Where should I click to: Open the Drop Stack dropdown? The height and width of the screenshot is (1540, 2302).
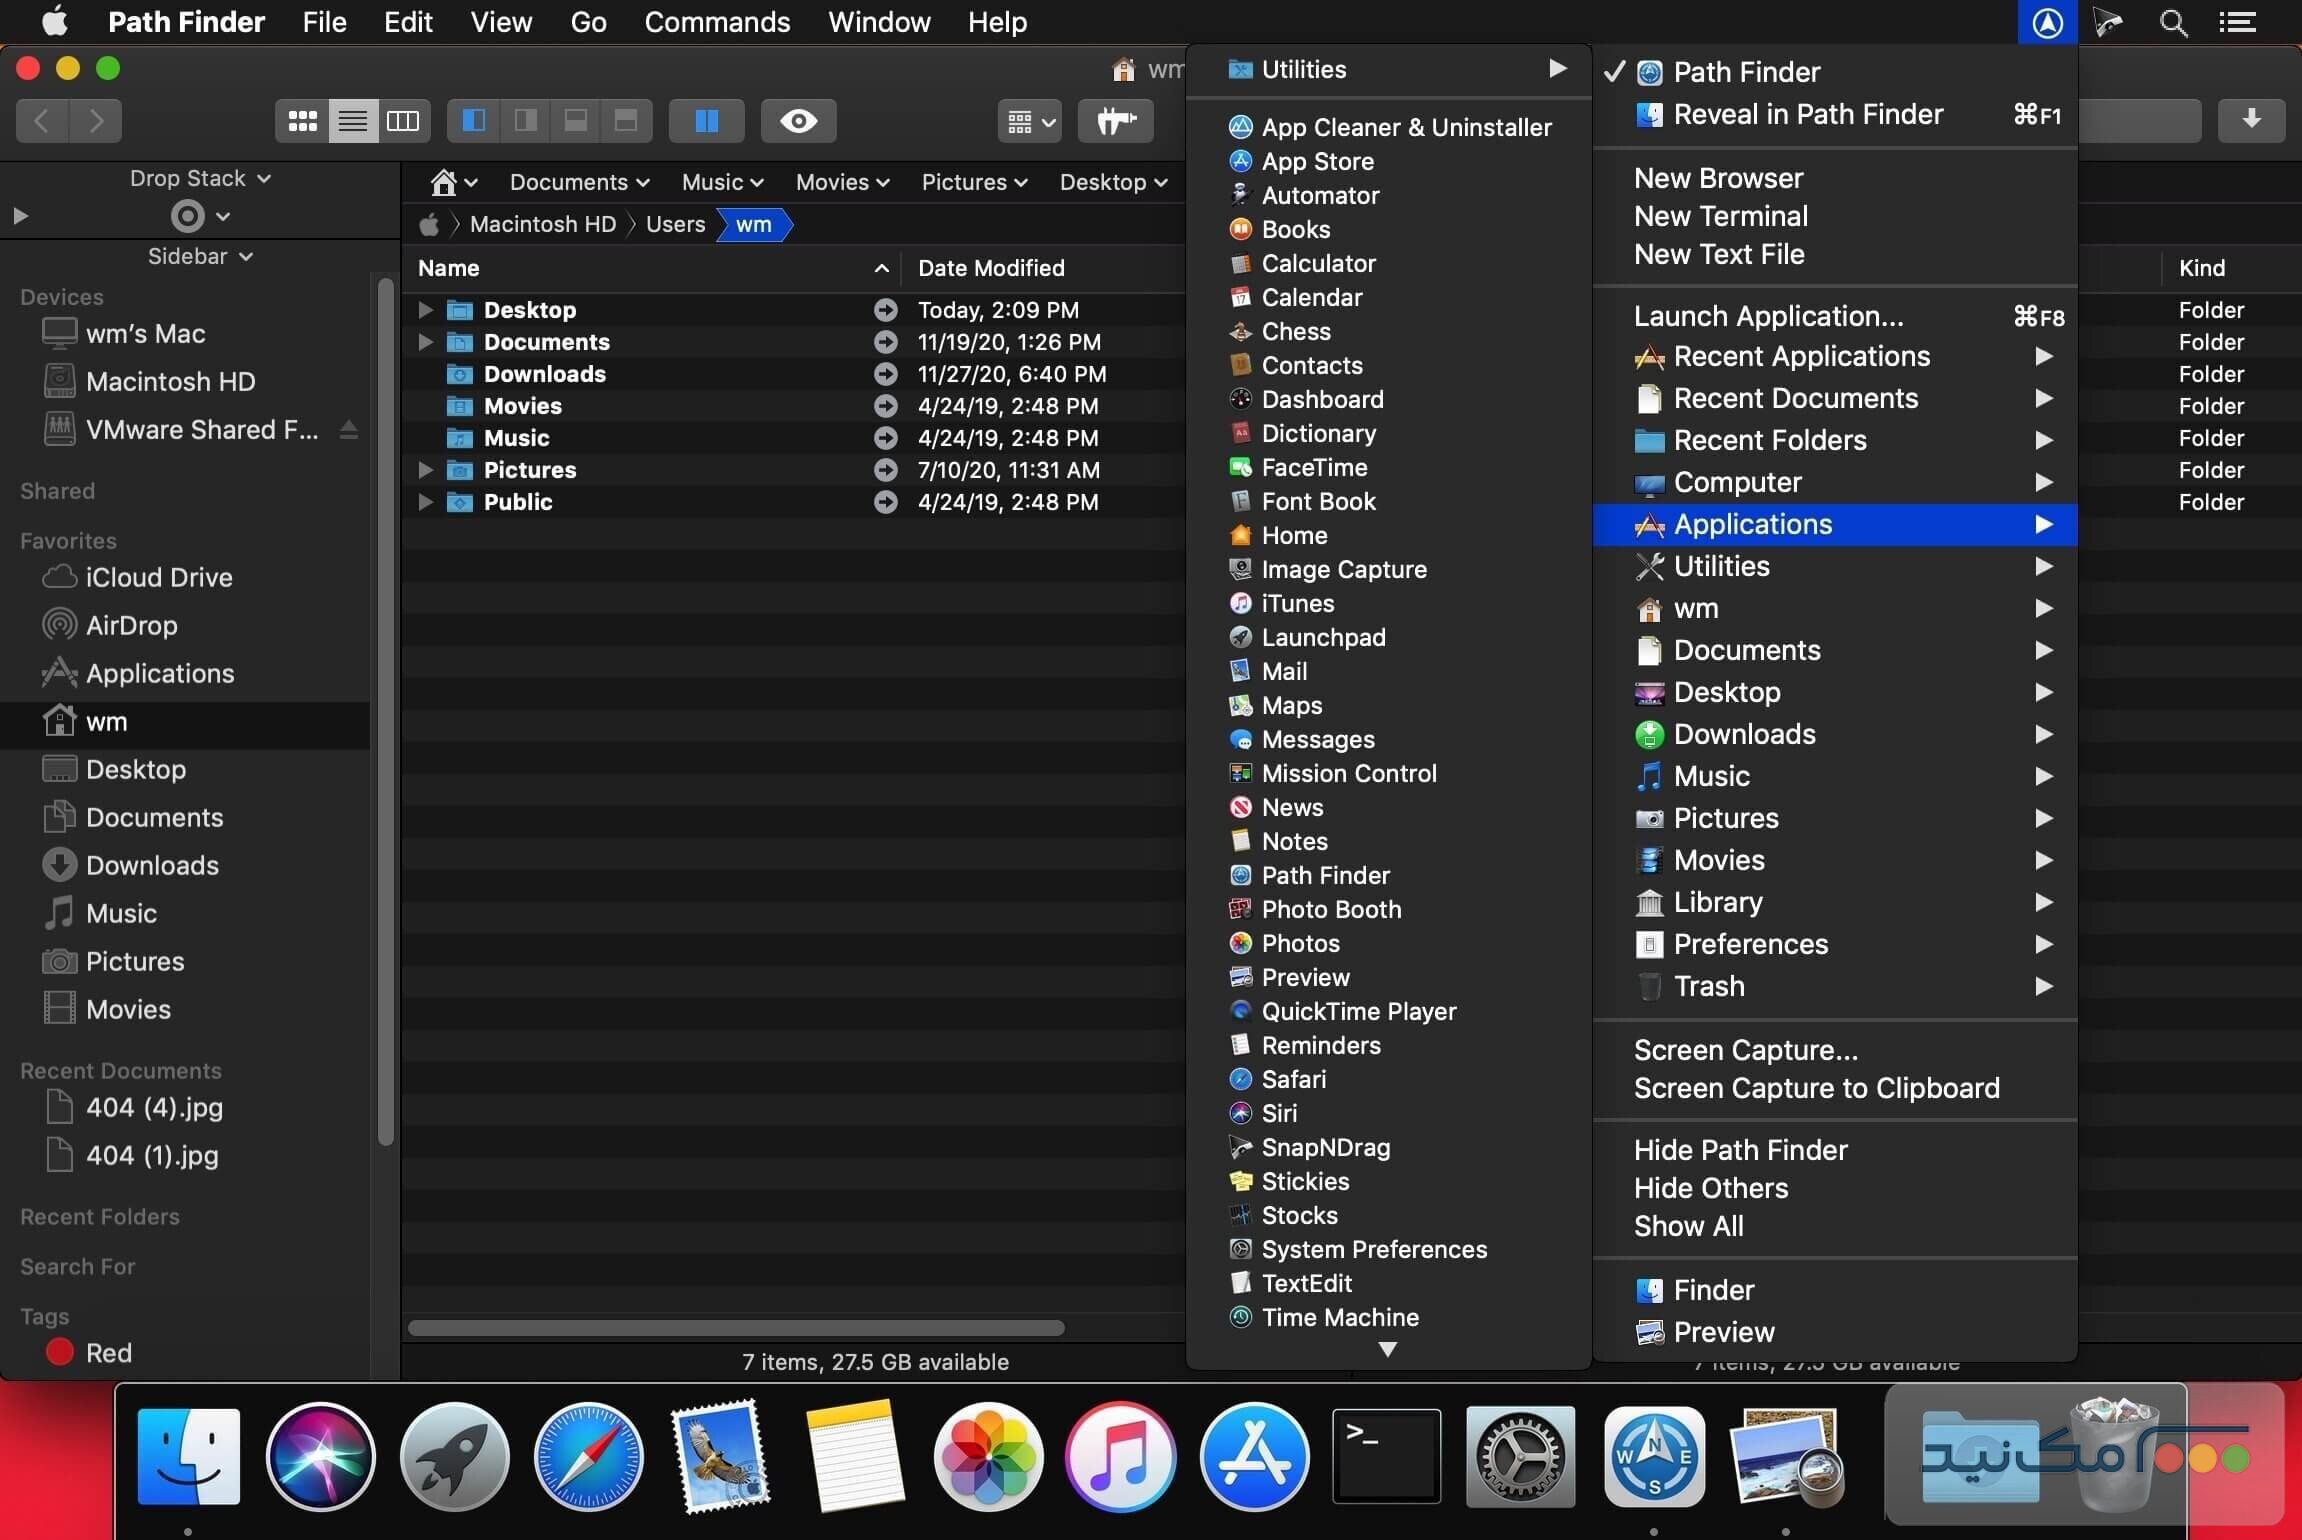[200, 178]
